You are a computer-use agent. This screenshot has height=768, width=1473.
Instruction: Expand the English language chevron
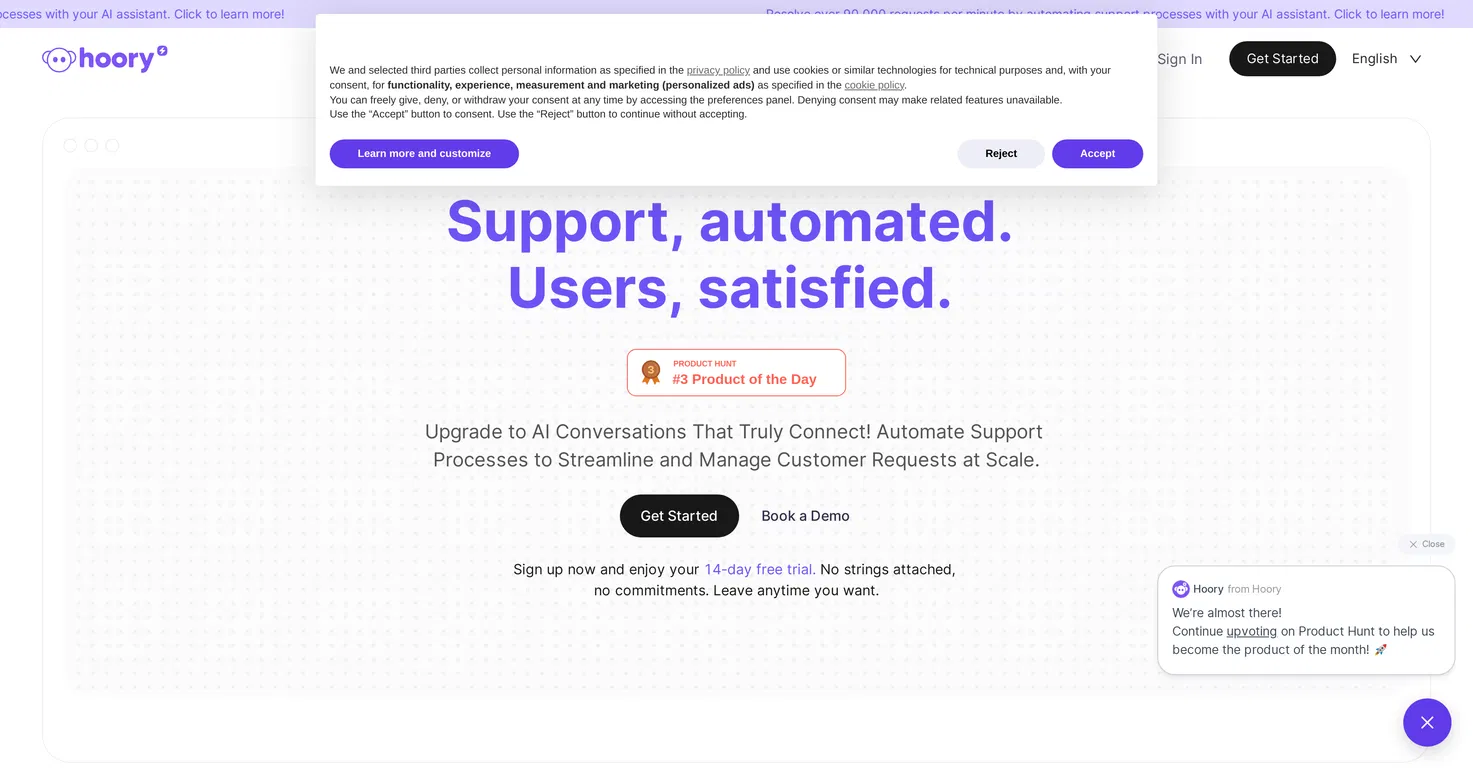pos(1415,59)
